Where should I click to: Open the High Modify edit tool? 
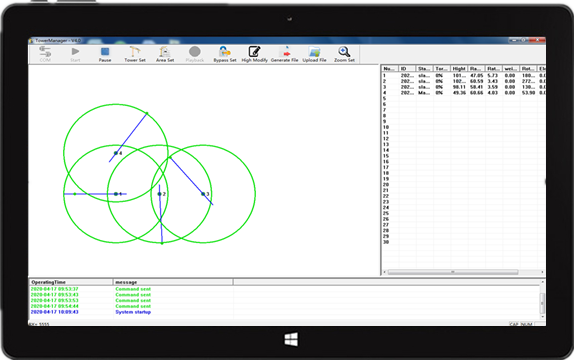[254, 54]
